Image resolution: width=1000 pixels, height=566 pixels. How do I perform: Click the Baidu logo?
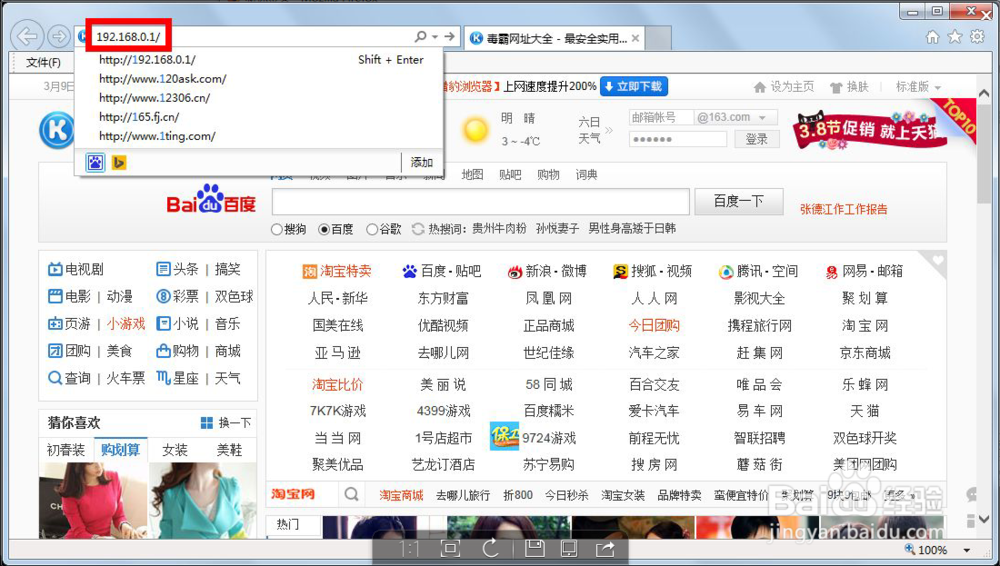point(211,199)
